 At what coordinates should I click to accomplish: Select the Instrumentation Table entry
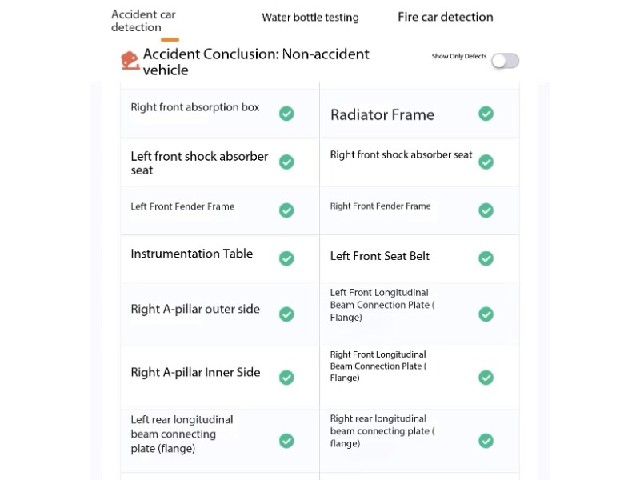pyautogui.click(x=220, y=258)
